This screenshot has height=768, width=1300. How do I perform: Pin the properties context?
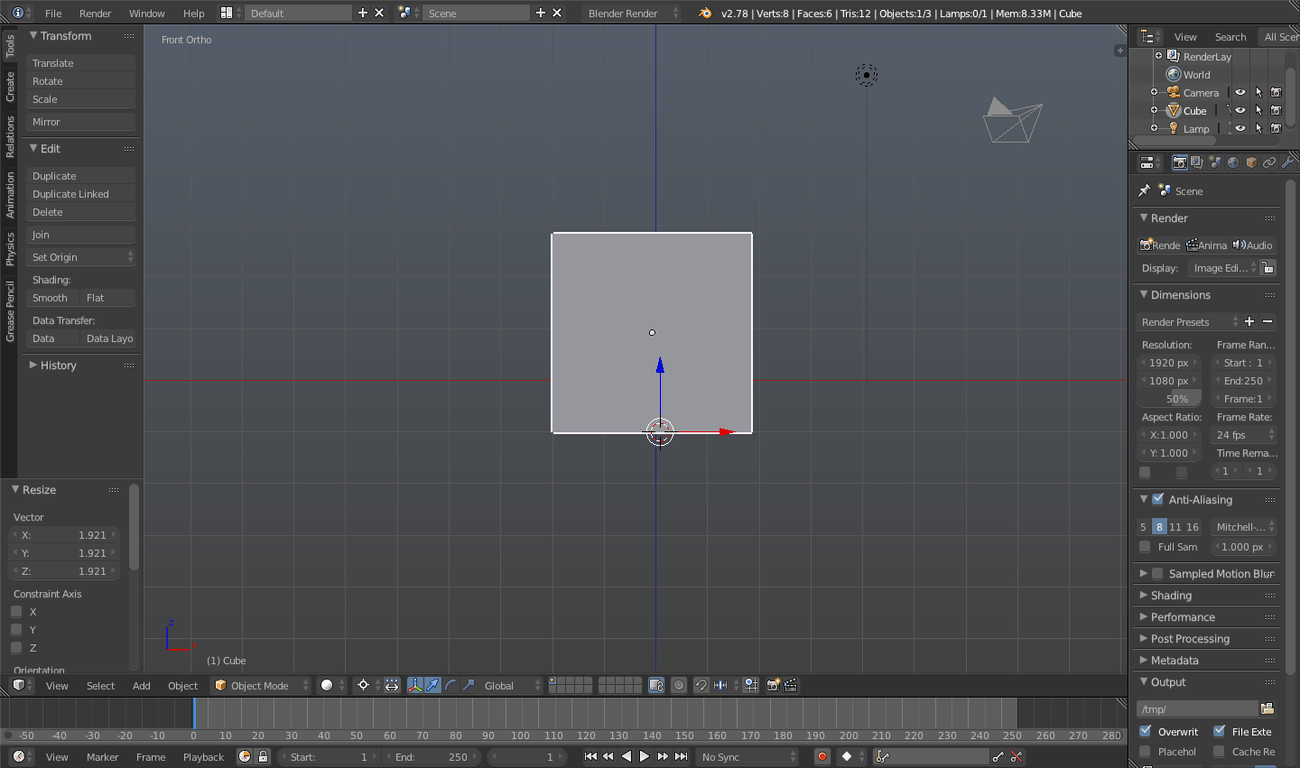pos(1145,190)
